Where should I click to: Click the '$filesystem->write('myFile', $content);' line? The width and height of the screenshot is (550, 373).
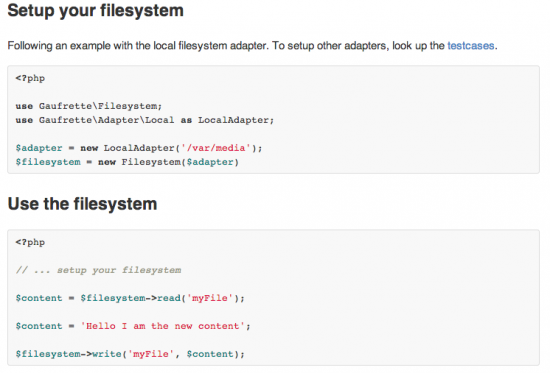pos(130,354)
